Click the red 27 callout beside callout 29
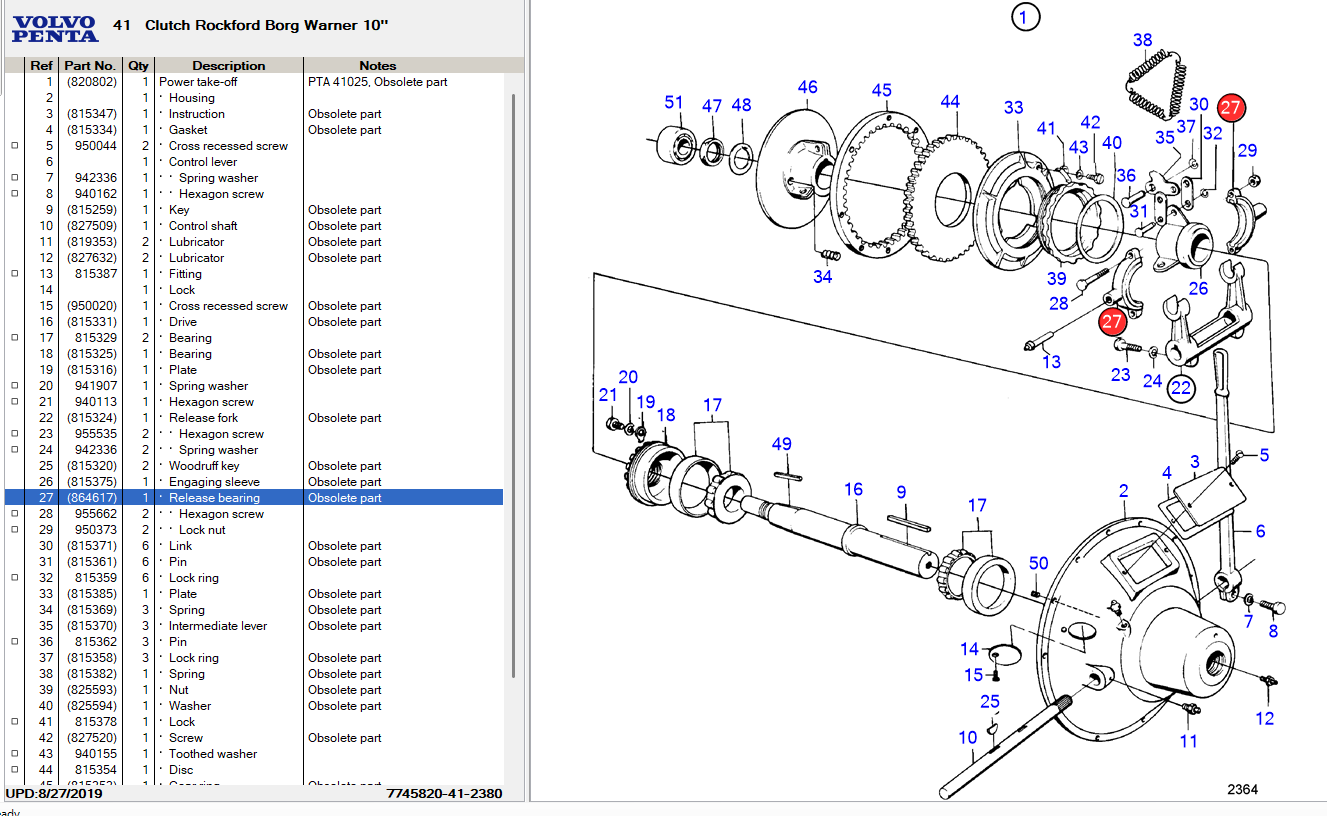This screenshot has width=1327, height=816. click(x=1230, y=108)
